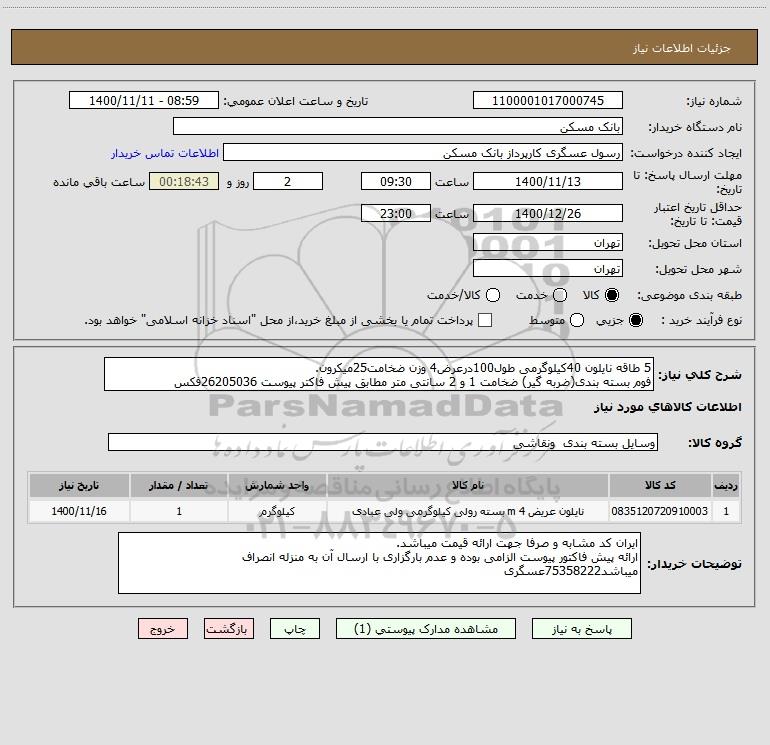
Task: Click the countdown timer 00:18:43
Action: (x=184, y=181)
